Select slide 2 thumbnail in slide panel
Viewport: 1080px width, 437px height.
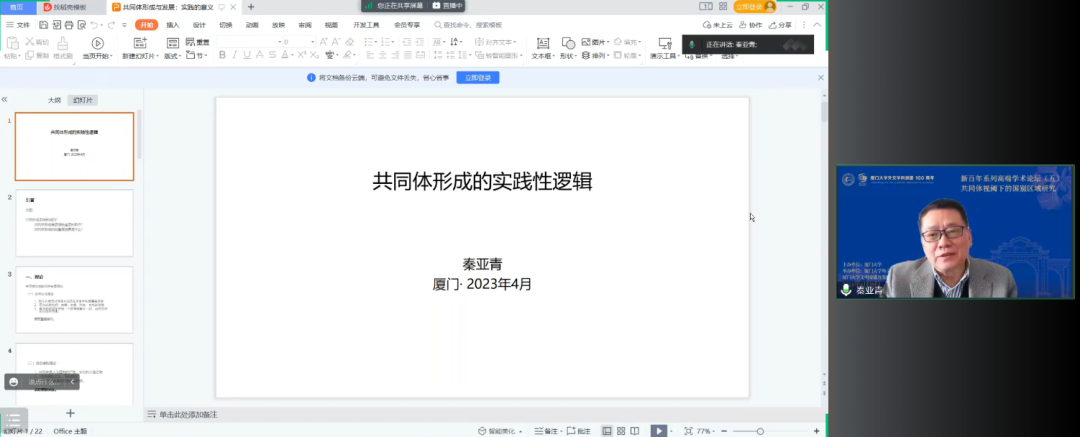tap(74, 223)
